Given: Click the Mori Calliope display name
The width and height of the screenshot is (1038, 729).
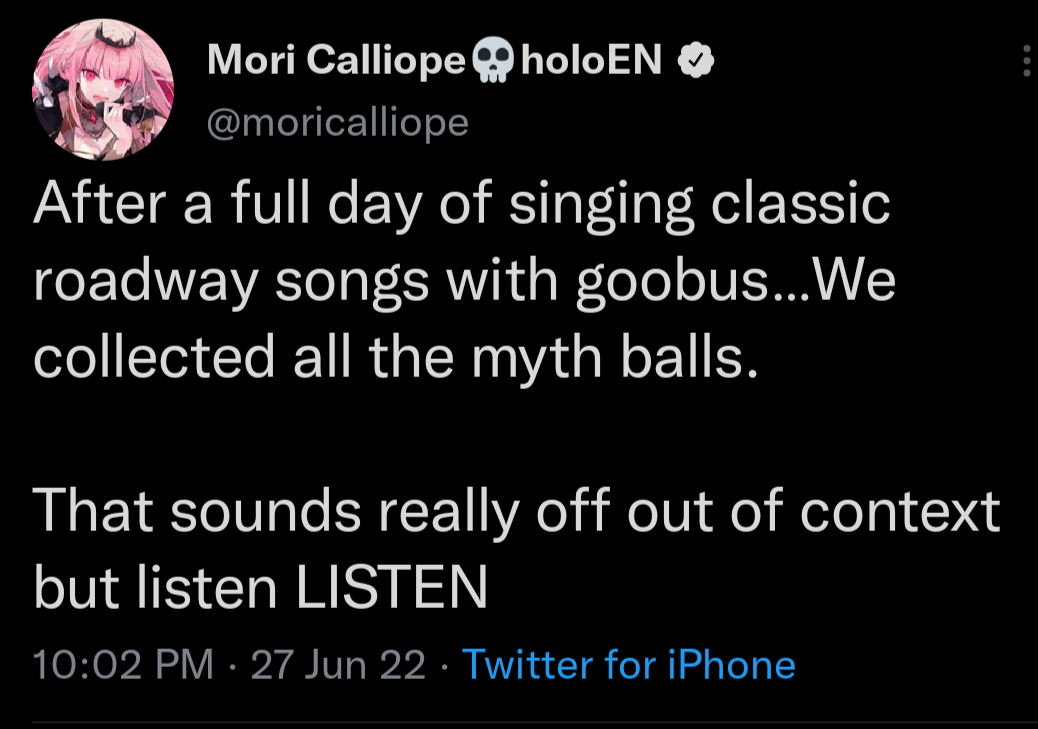Looking at the screenshot, I should pos(337,62).
